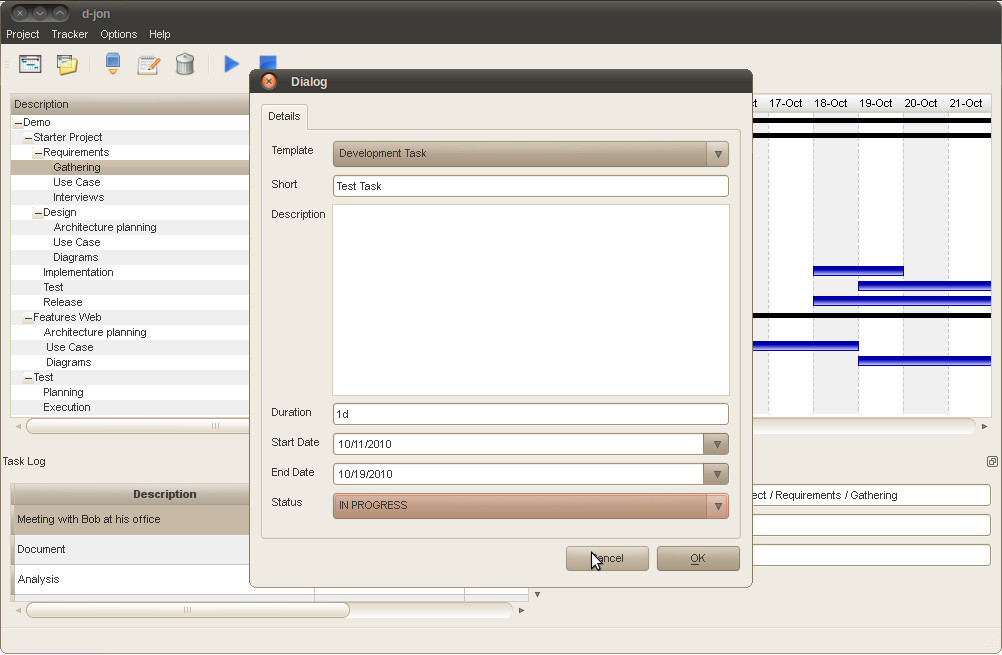Select the Release task row
This screenshot has height=655, width=1002.
130,302
